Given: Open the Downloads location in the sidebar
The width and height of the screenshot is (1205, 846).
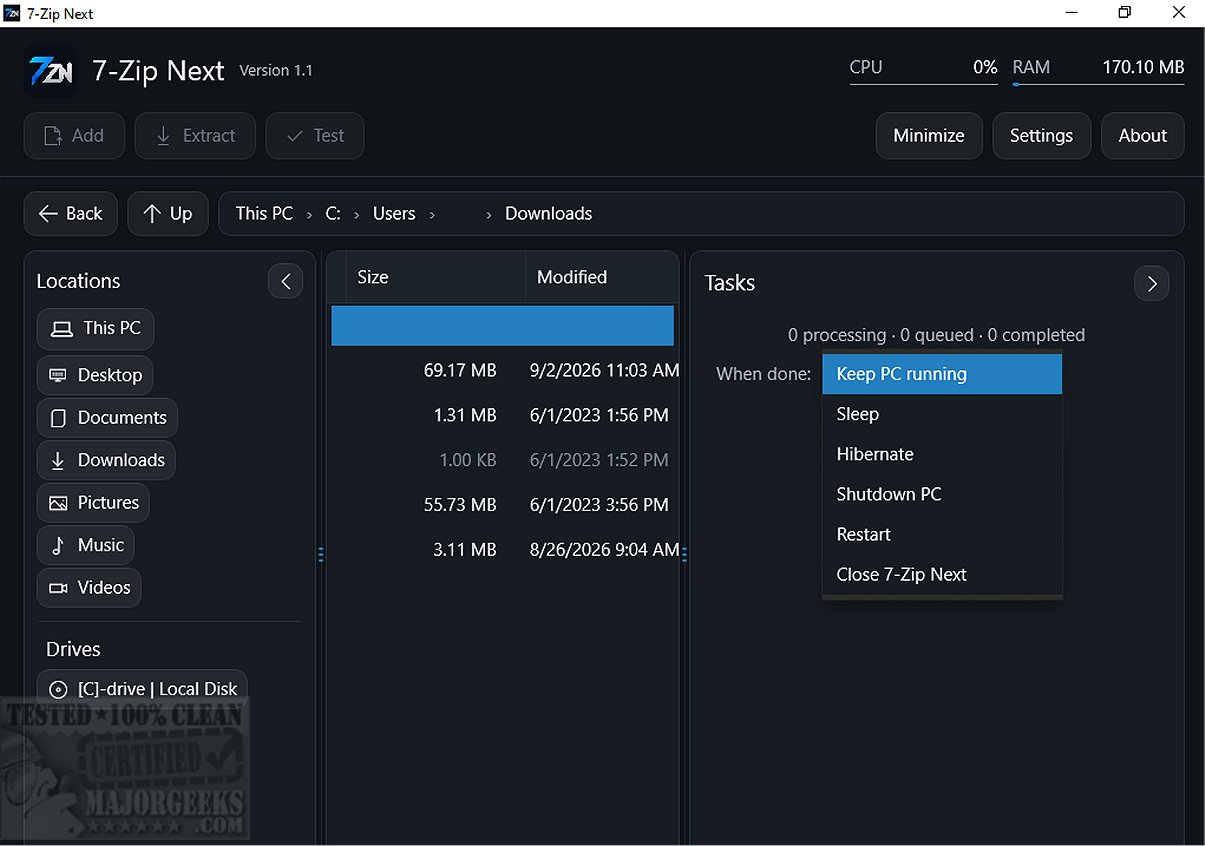Looking at the screenshot, I should click(x=107, y=461).
